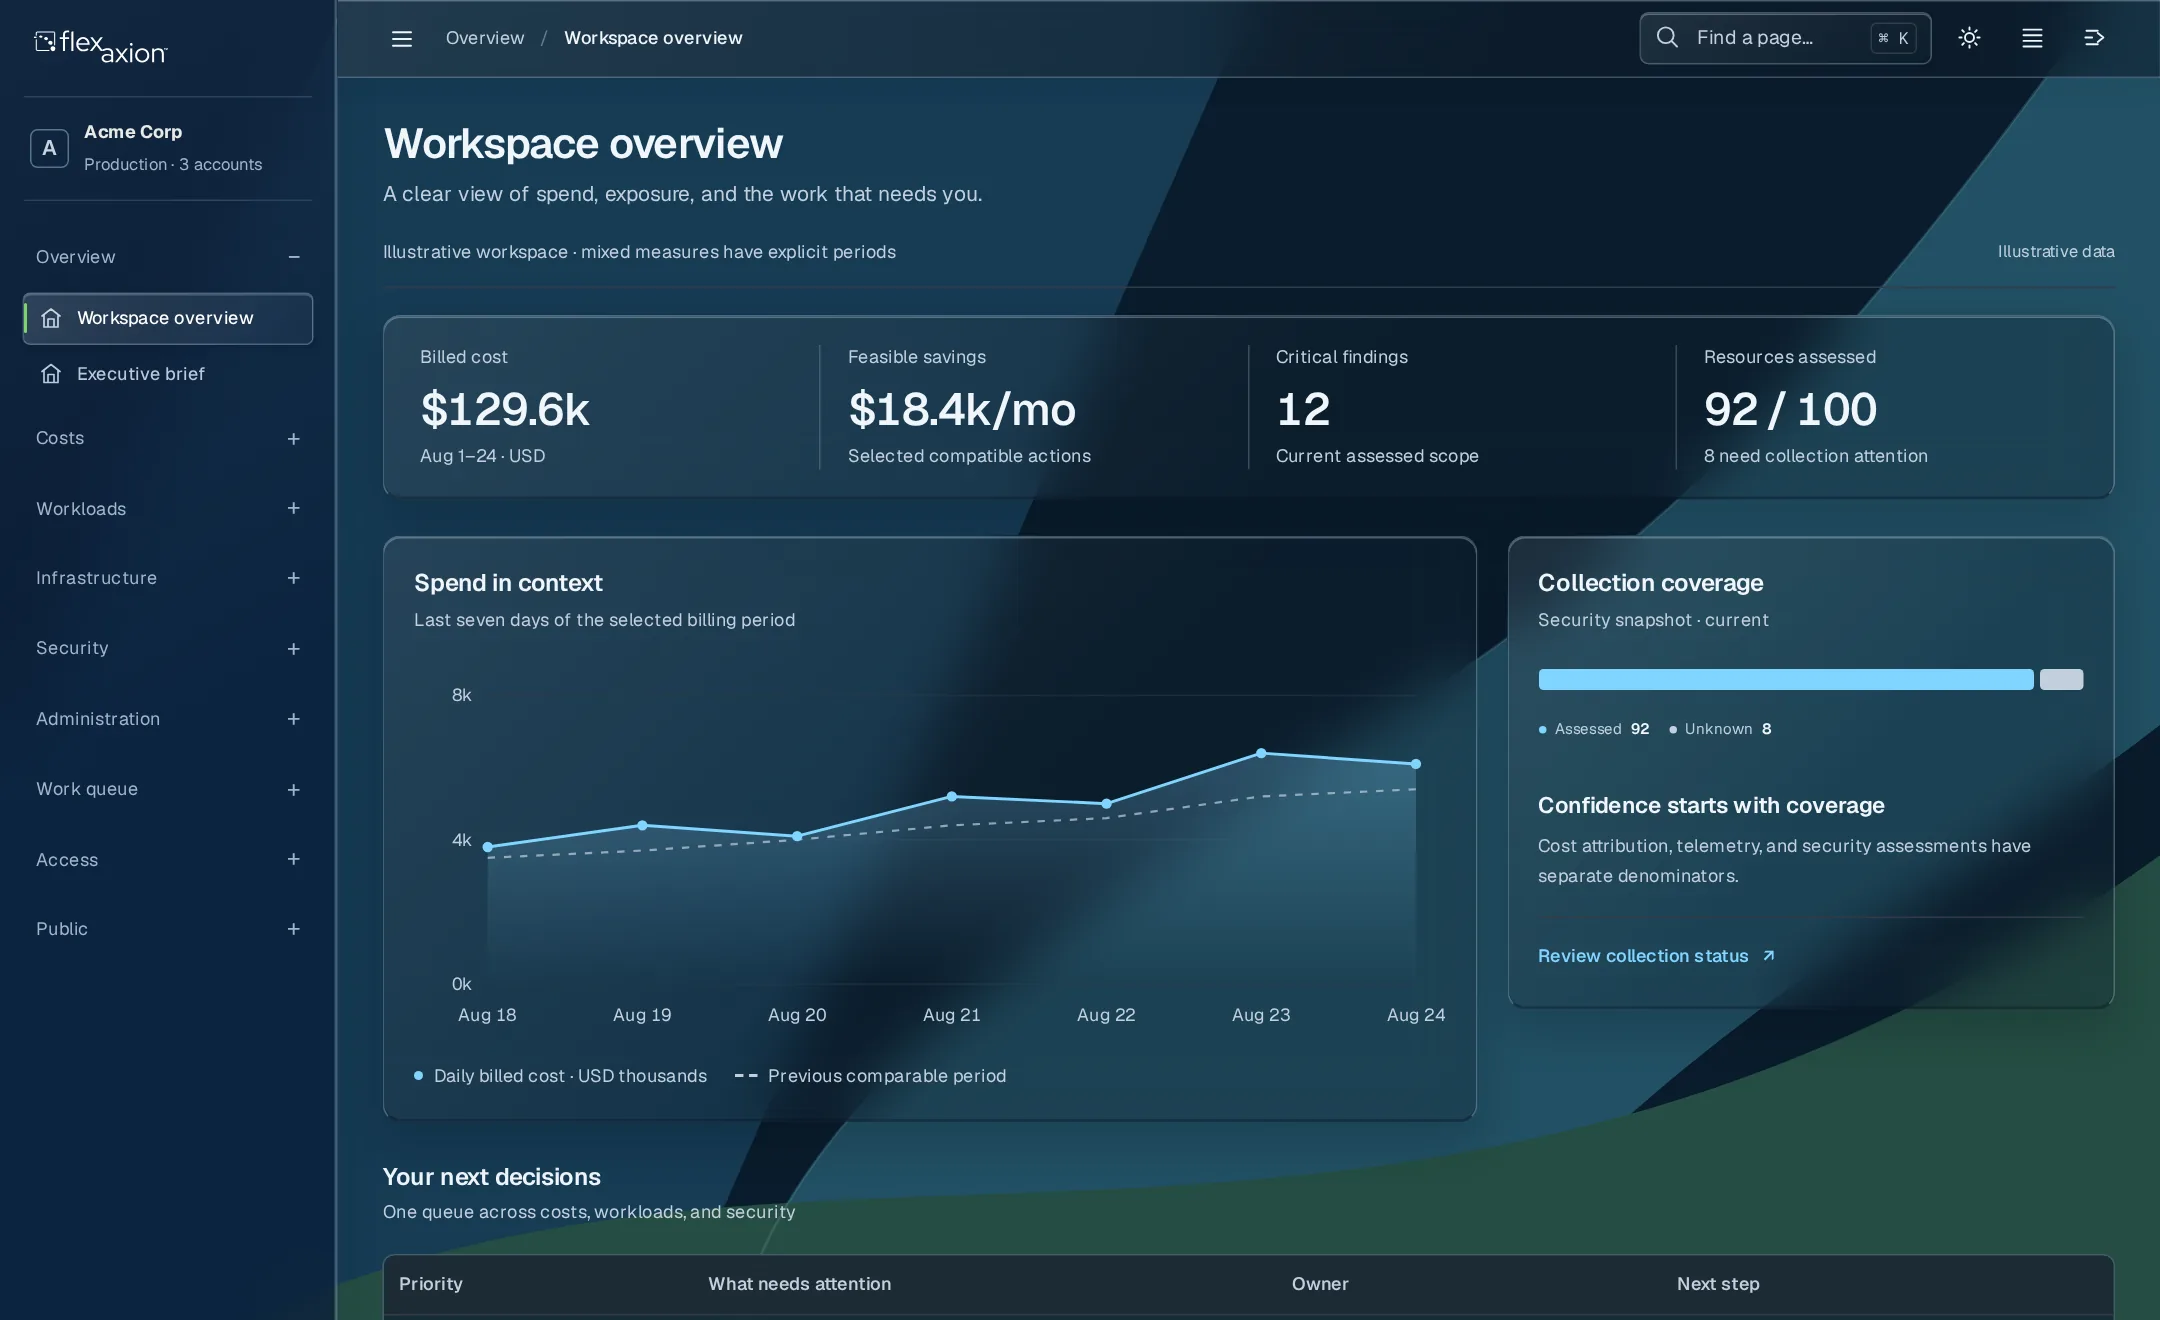Toggle the hamburger sidebar menu icon

click(402, 38)
